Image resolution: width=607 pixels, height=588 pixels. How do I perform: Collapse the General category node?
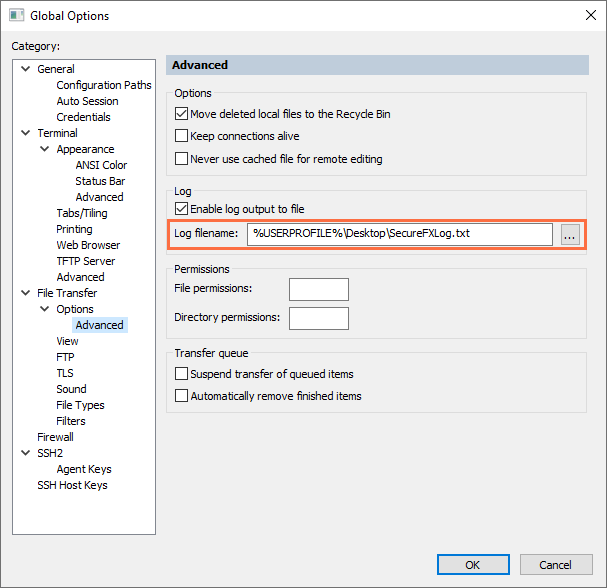point(26,69)
